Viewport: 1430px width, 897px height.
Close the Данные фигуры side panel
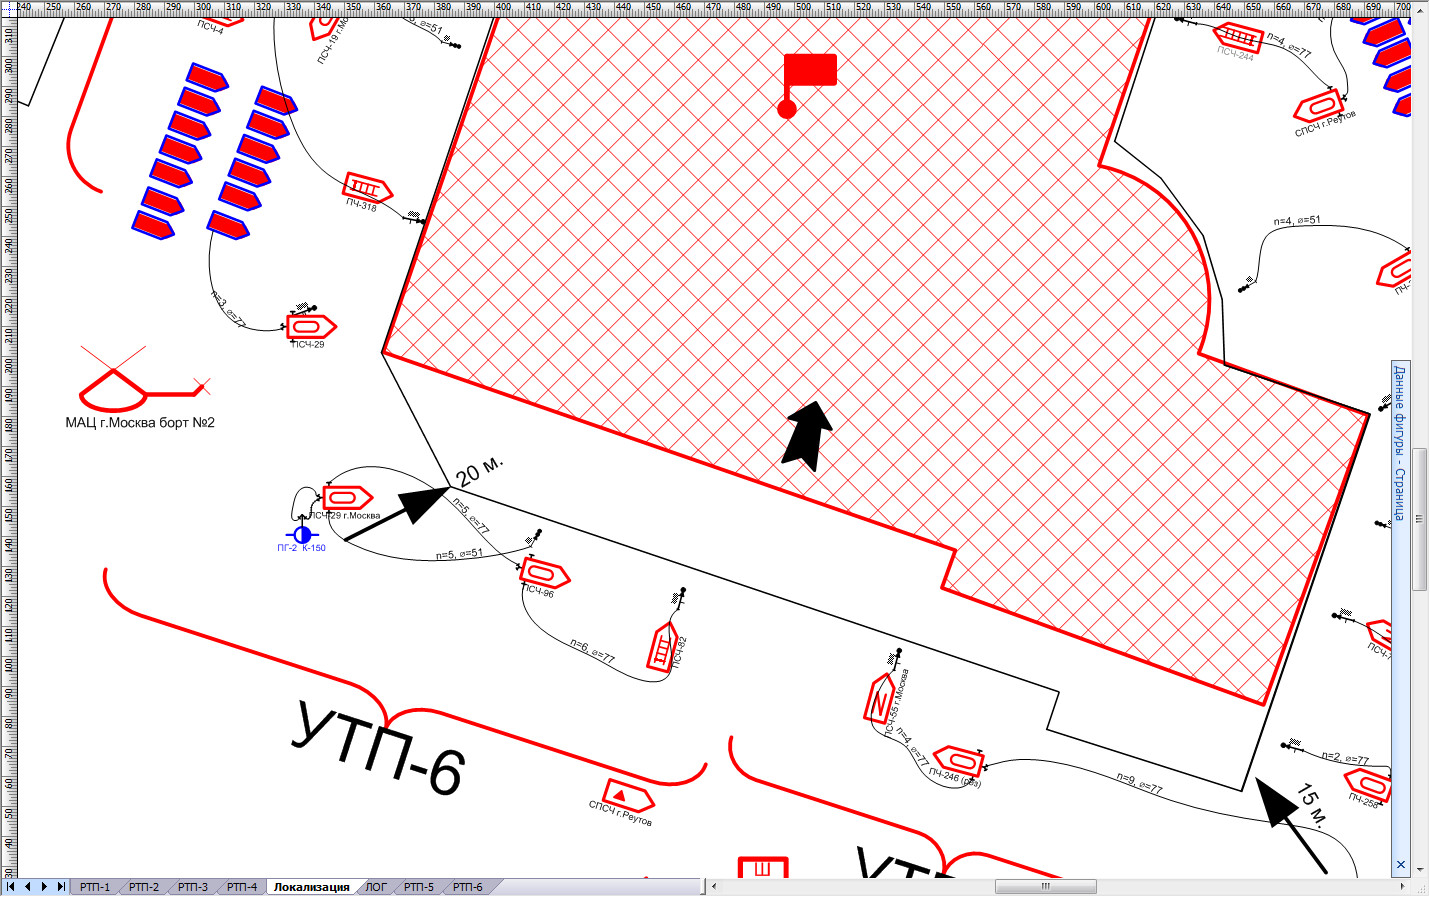(1401, 864)
